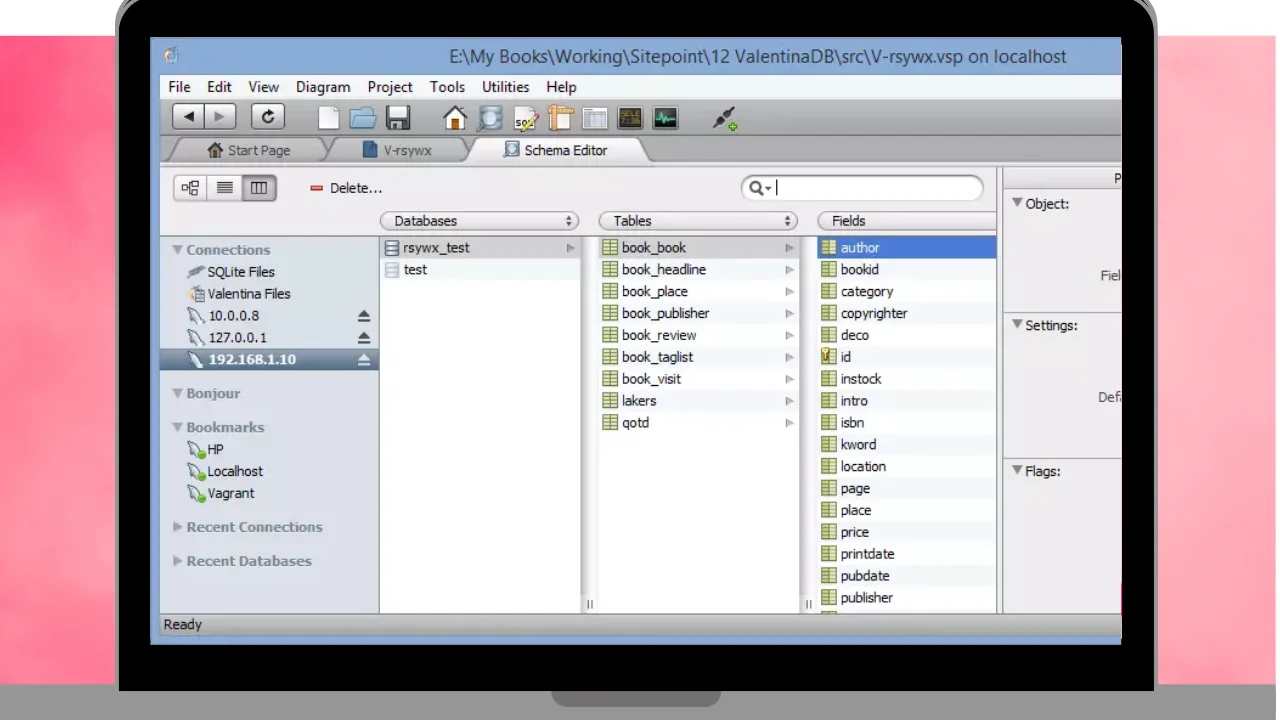This screenshot has width=1280, height=720.
Task: Expand the Recent Connections section
Action: [177, 527]
